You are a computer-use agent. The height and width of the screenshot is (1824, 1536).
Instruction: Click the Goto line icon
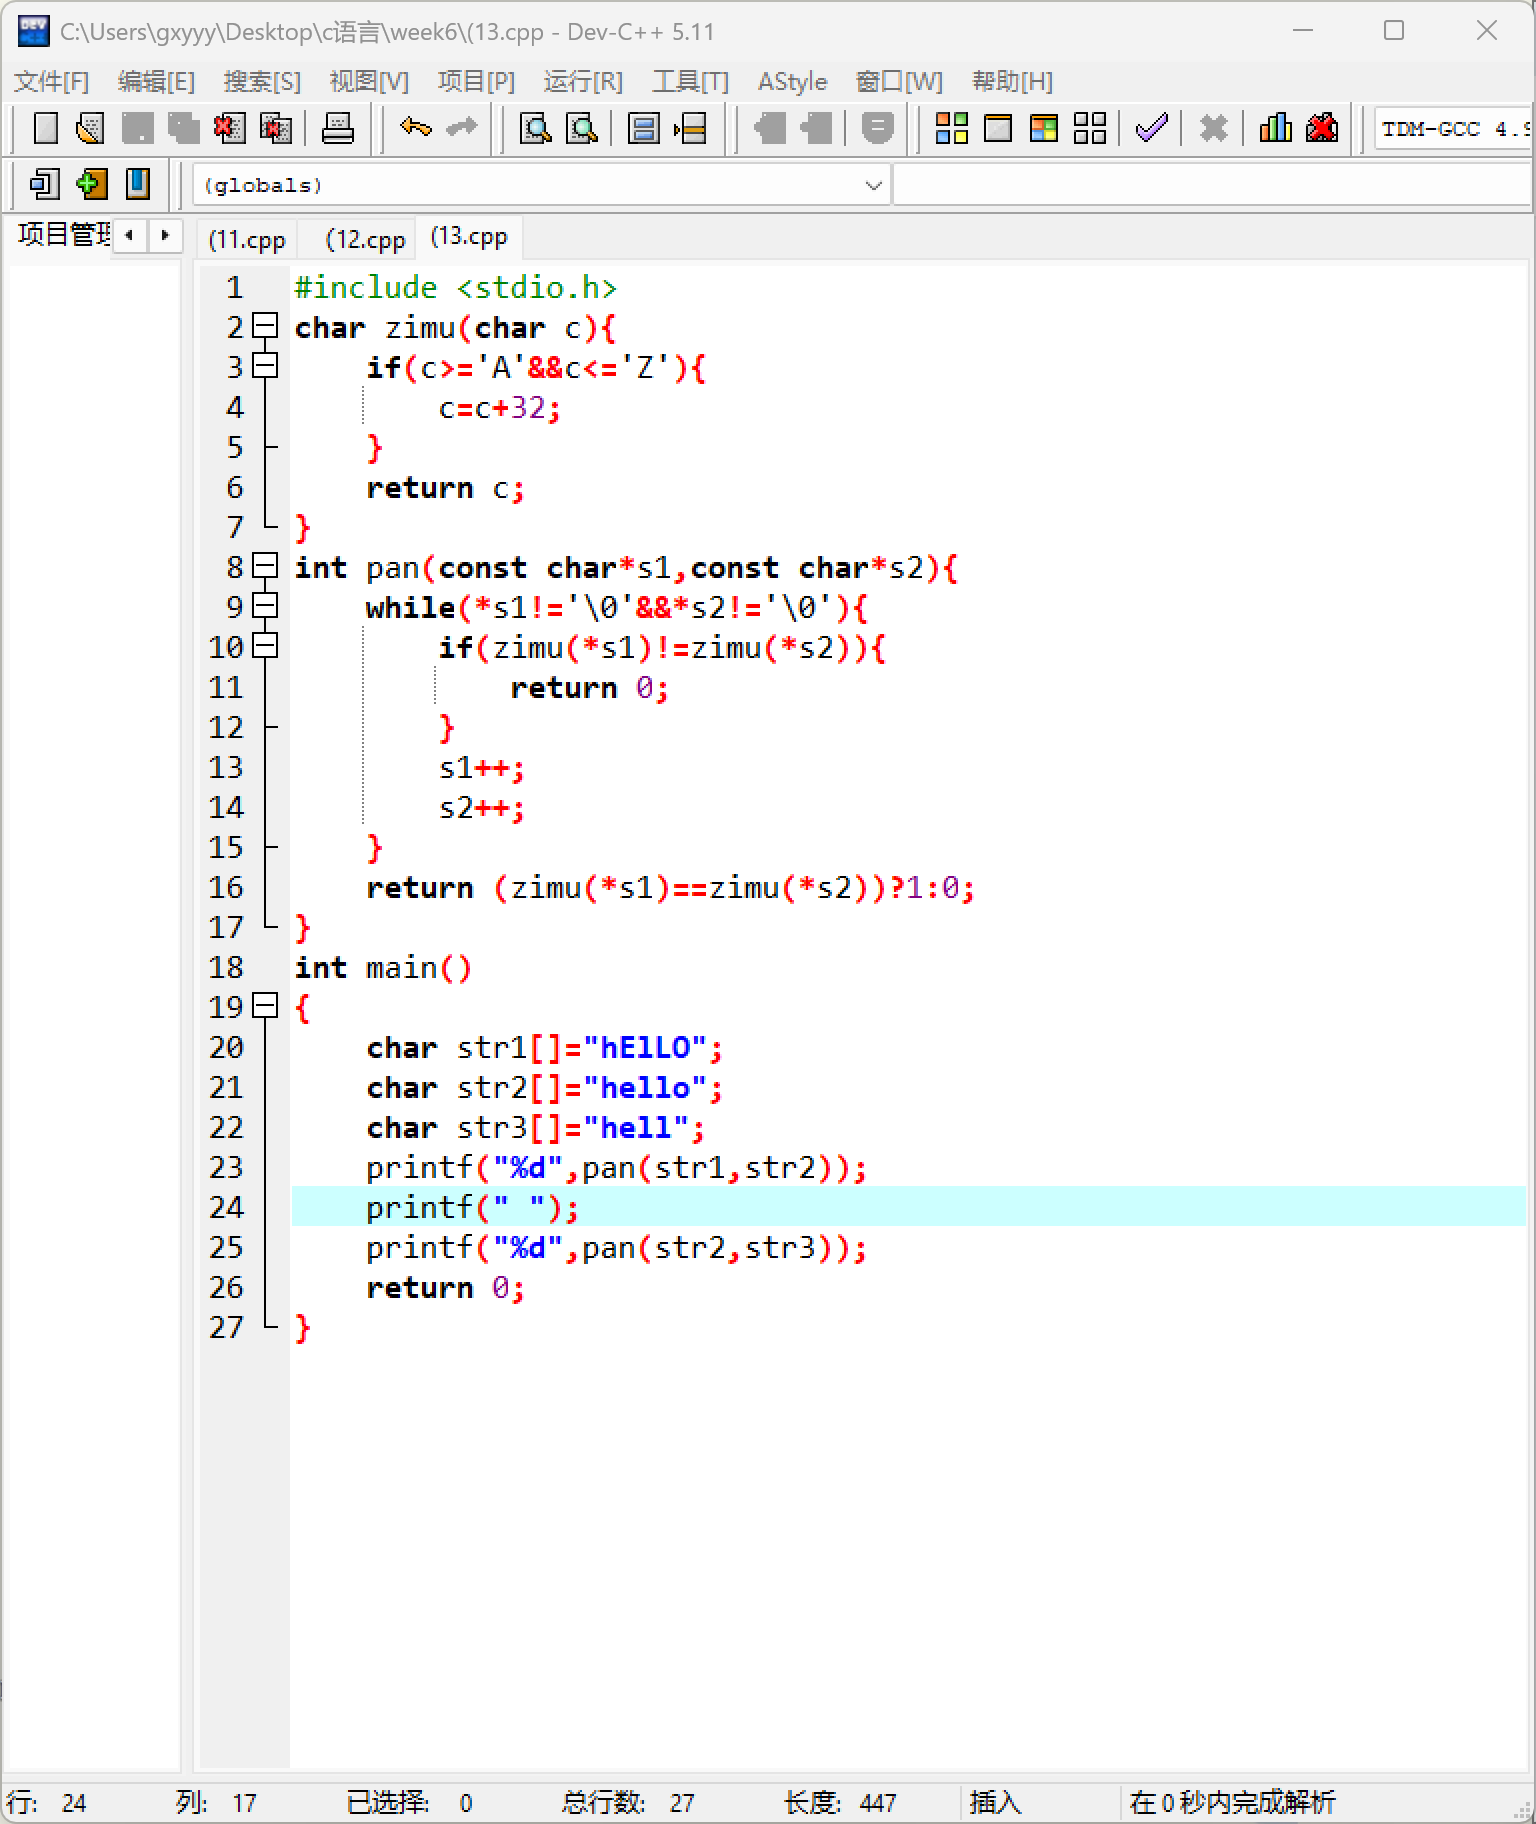pos(690,128)
